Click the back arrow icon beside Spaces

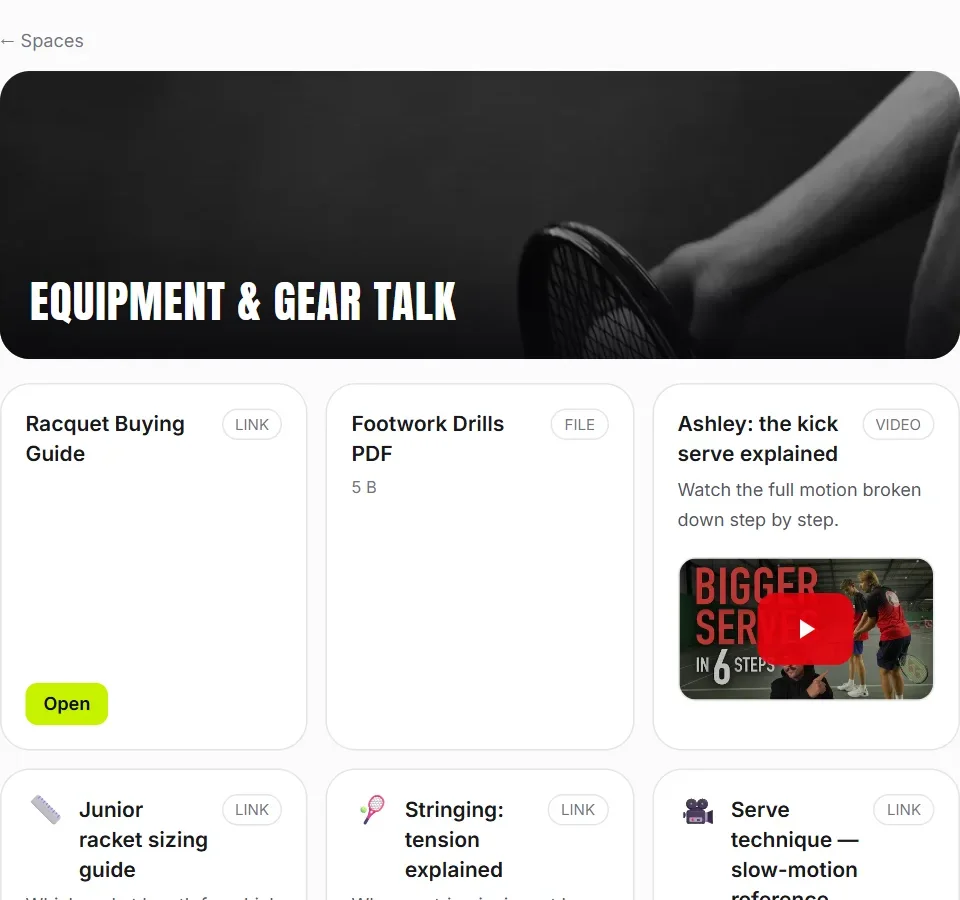click(7, 41)
